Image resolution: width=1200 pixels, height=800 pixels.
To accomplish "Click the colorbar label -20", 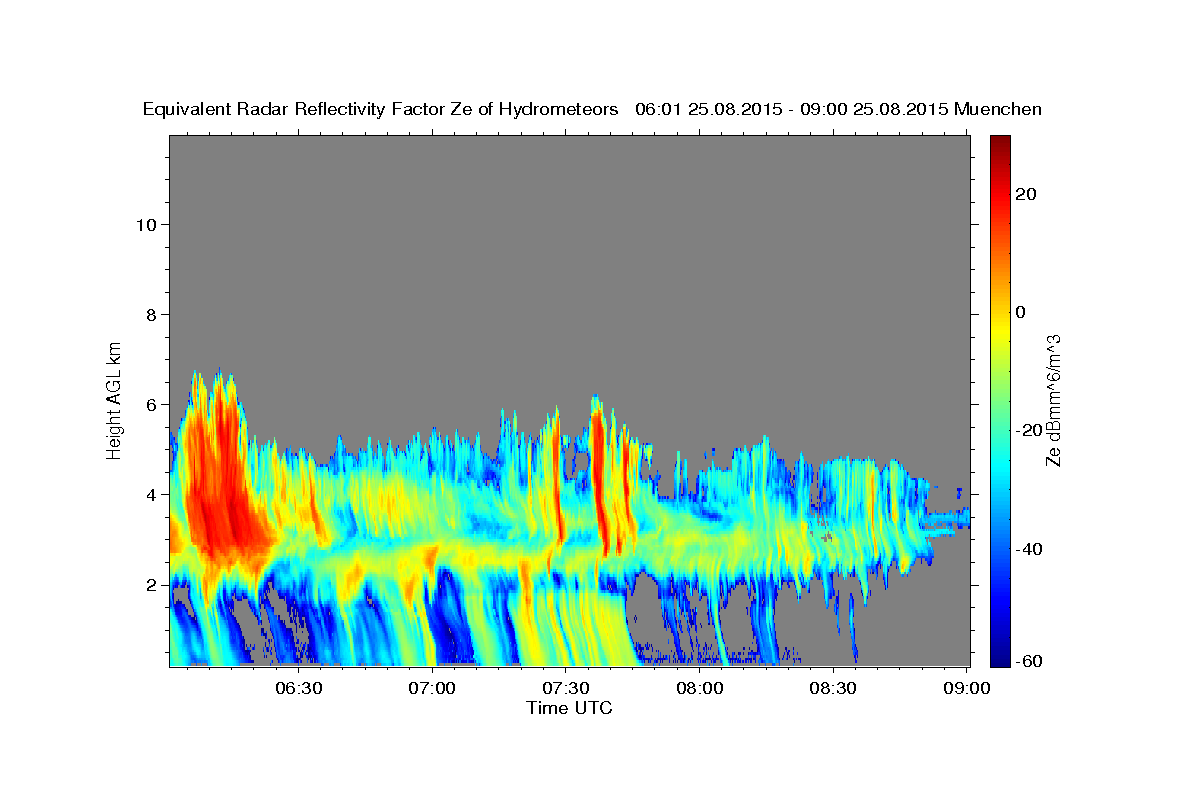I will pos(1029,431).
